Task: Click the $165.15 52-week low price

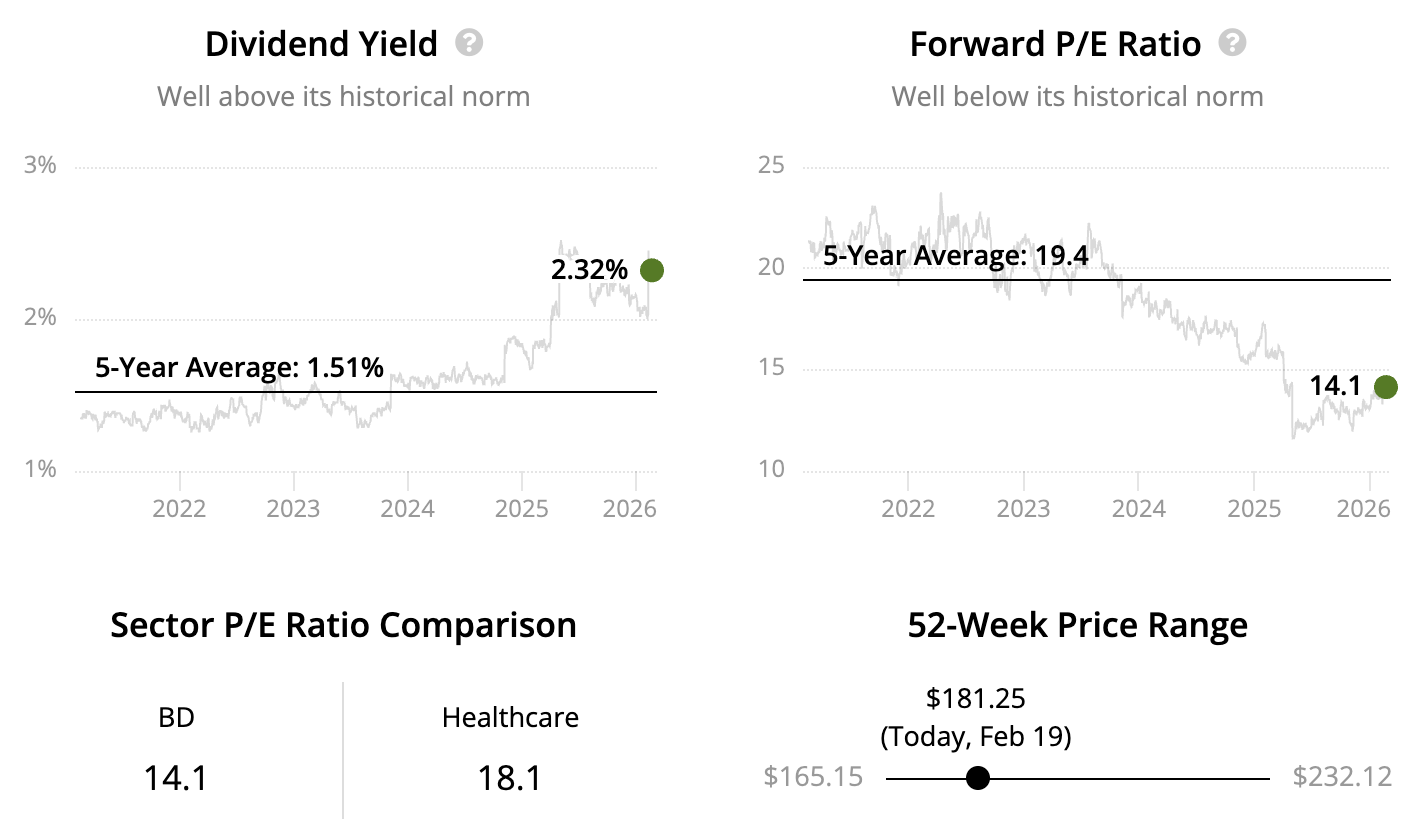Action: (812, 777)
